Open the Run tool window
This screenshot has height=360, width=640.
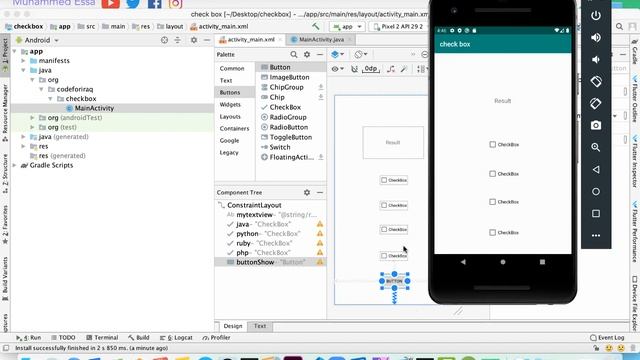pos(29,338)
